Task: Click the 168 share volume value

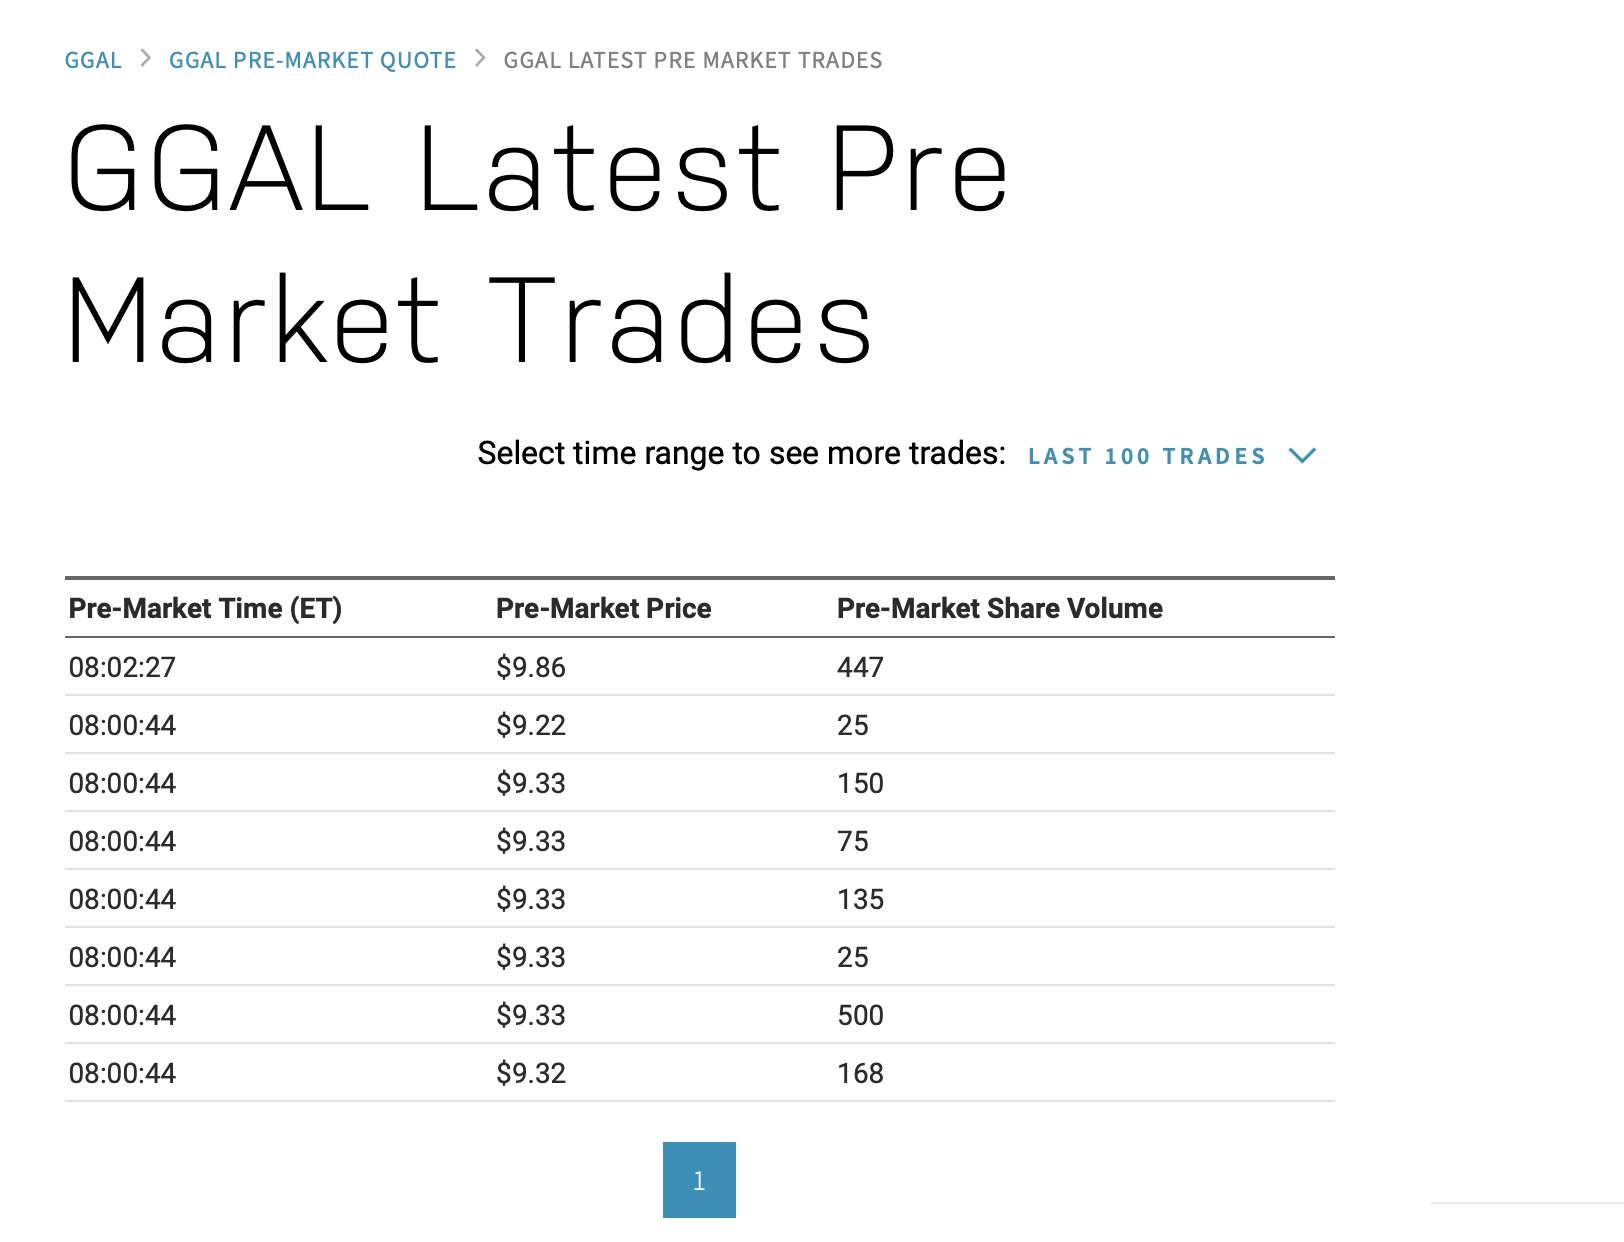Action: 860,1073
